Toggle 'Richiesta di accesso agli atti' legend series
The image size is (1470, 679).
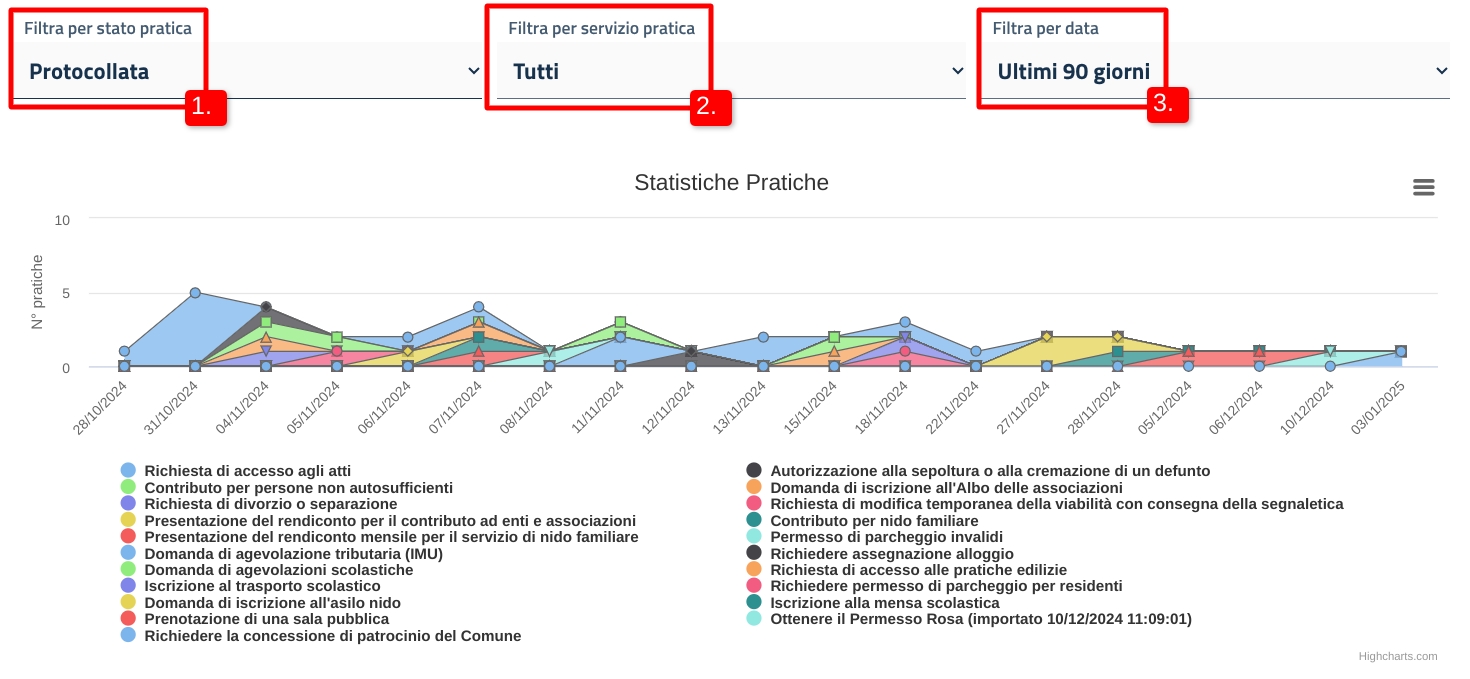tap(247, 470)
